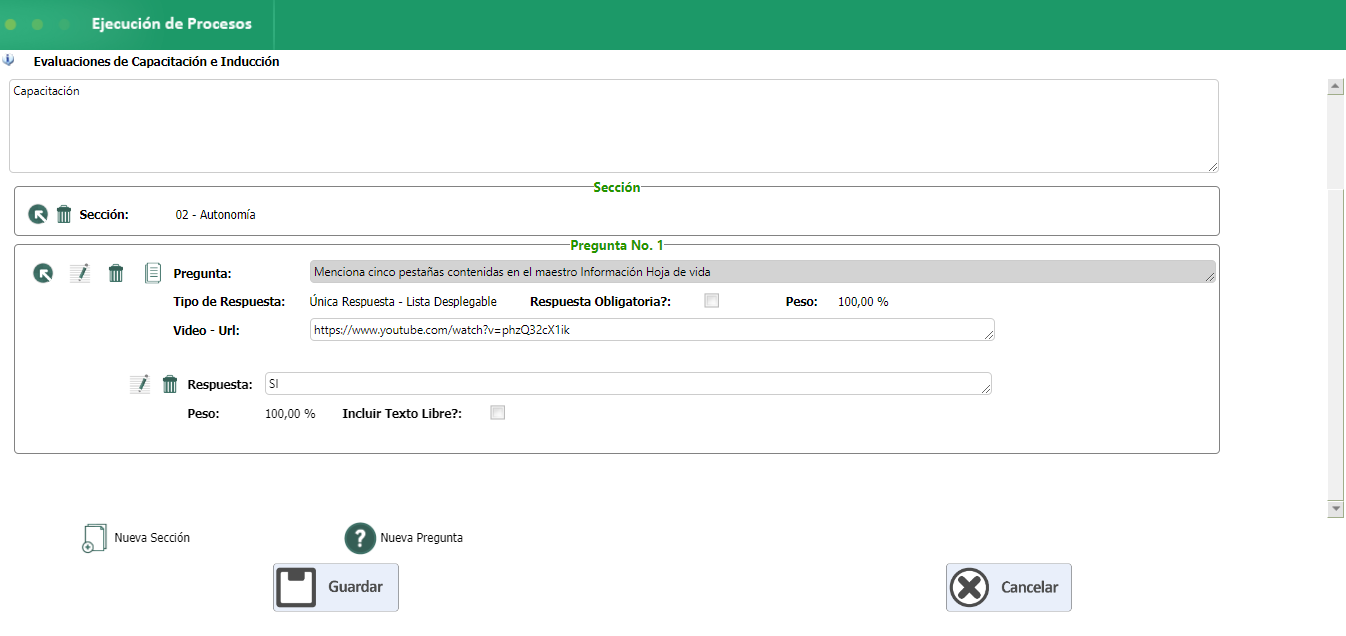Image resolution: width=1346 pixels, height=636 pixels.
Task: Click the Cancelar button
Action: [x=1009, y=587]
